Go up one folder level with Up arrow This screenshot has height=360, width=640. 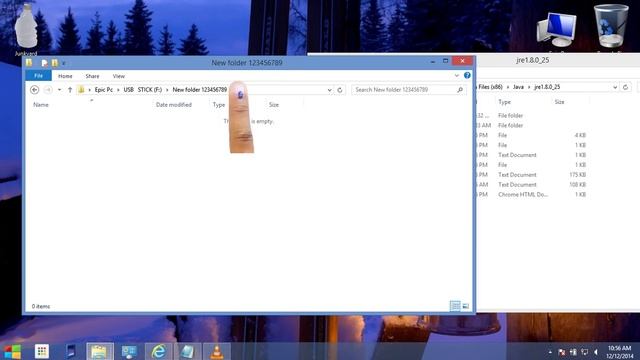[70, 90]
